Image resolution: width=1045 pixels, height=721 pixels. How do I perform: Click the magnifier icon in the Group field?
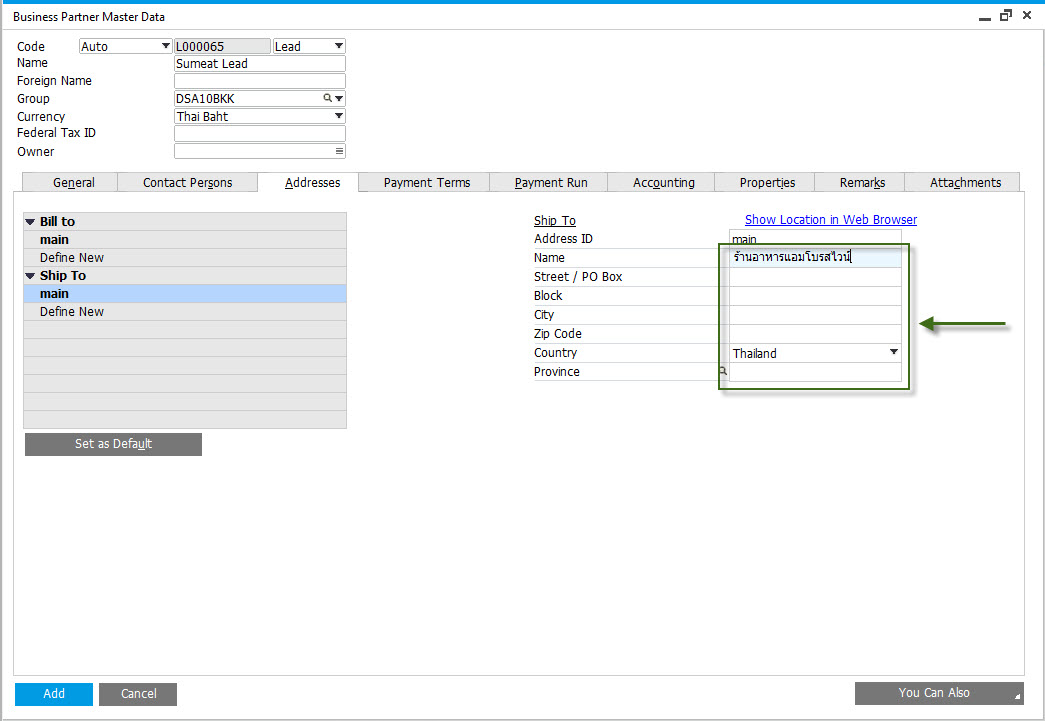coord(327,98)
